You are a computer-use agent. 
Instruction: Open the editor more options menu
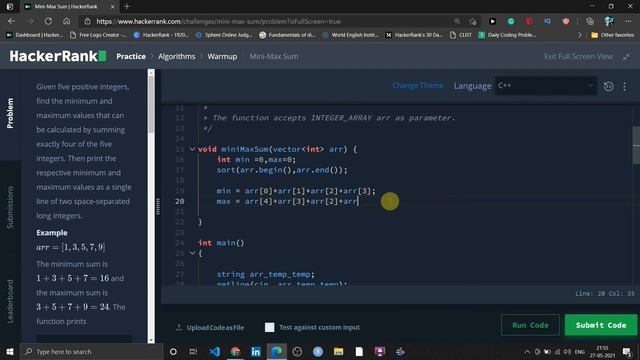(x=624, y=86)
